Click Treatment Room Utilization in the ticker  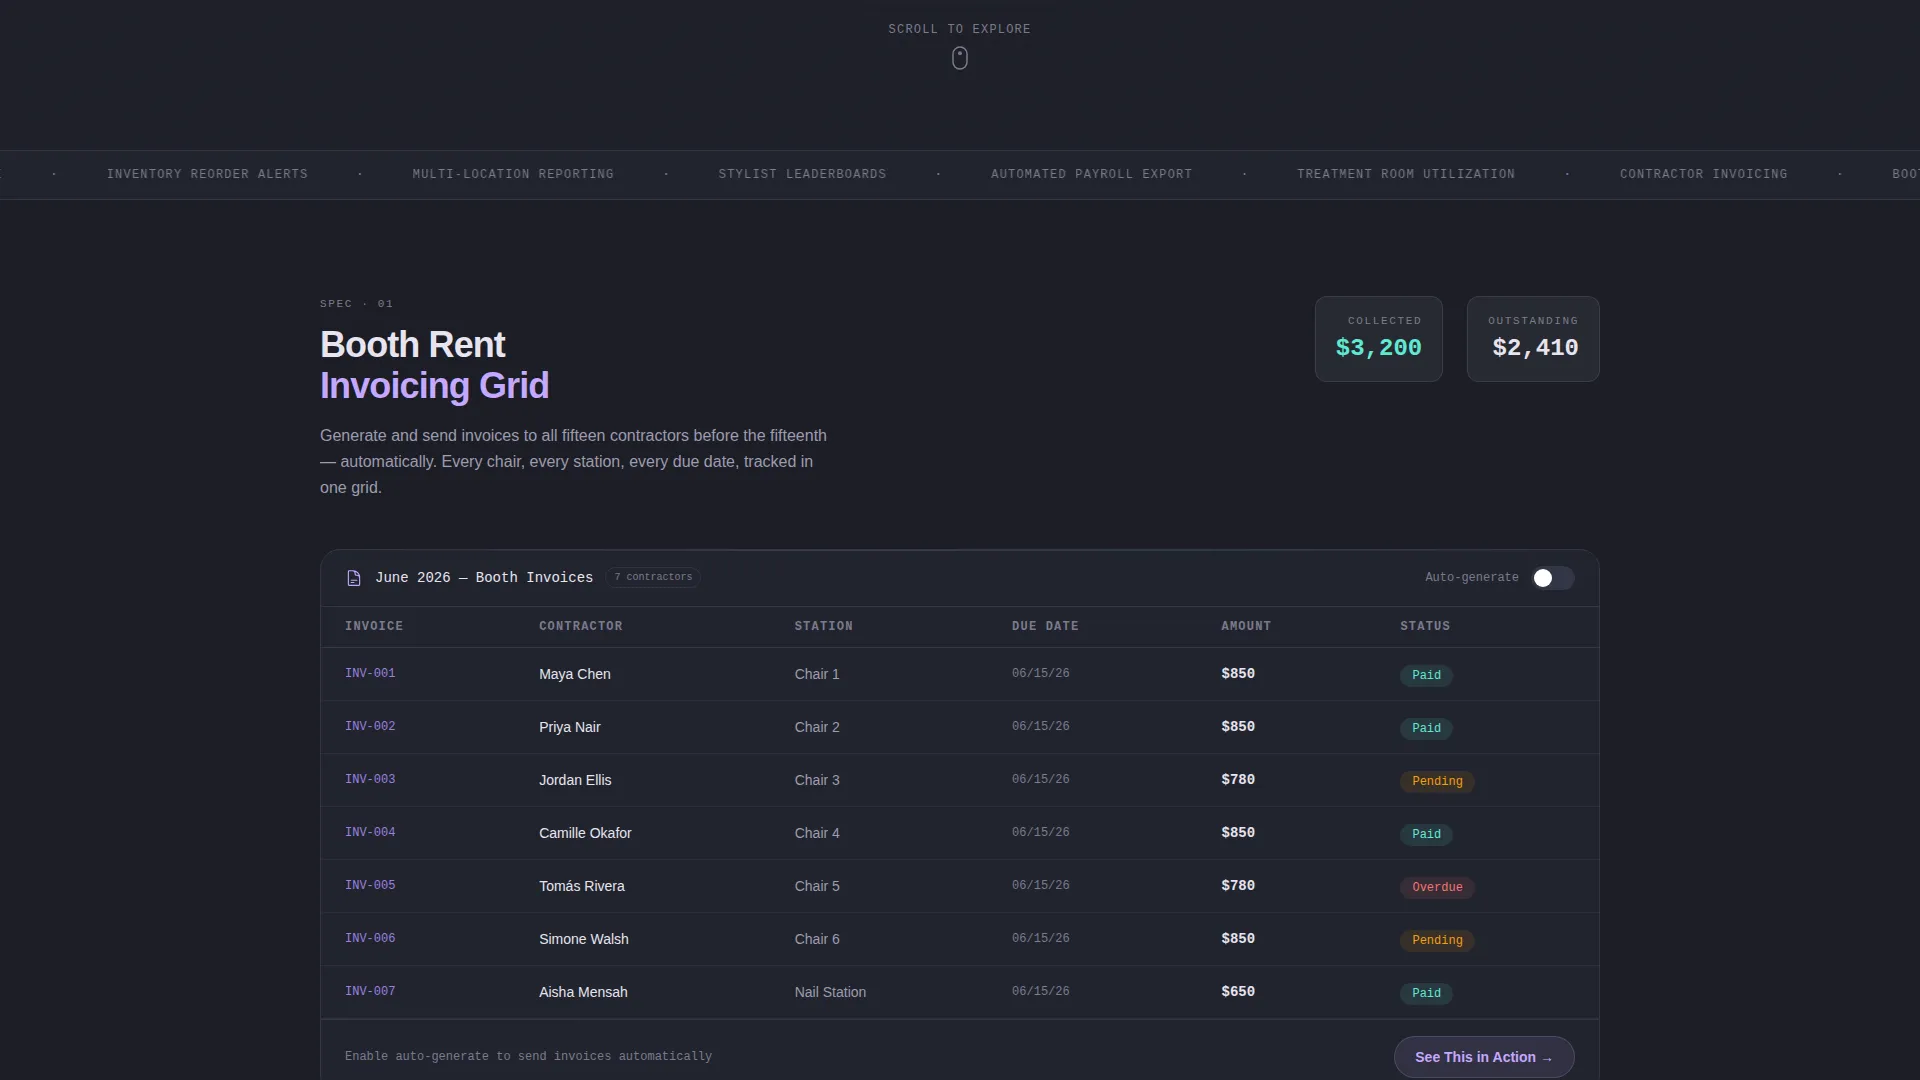tap(1406, 174)
